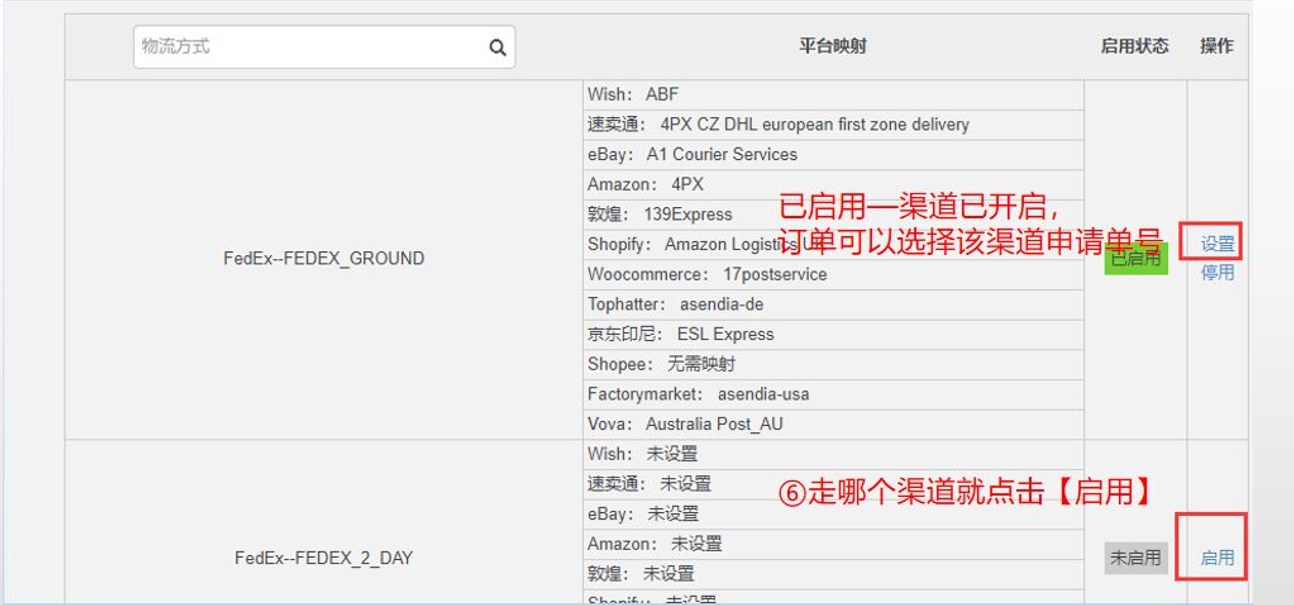Click eBay: A1 Courier Services mapping
This screenshot has width=1294, height=605.
833,155
